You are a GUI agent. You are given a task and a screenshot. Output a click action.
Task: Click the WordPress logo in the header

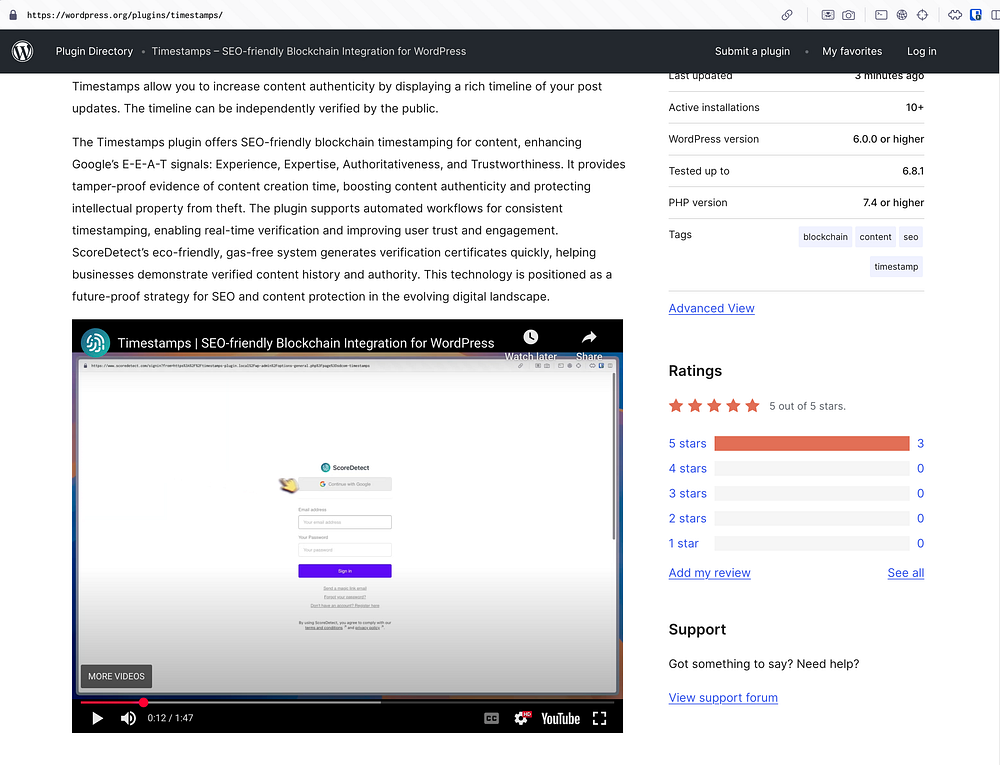point(22,51)
